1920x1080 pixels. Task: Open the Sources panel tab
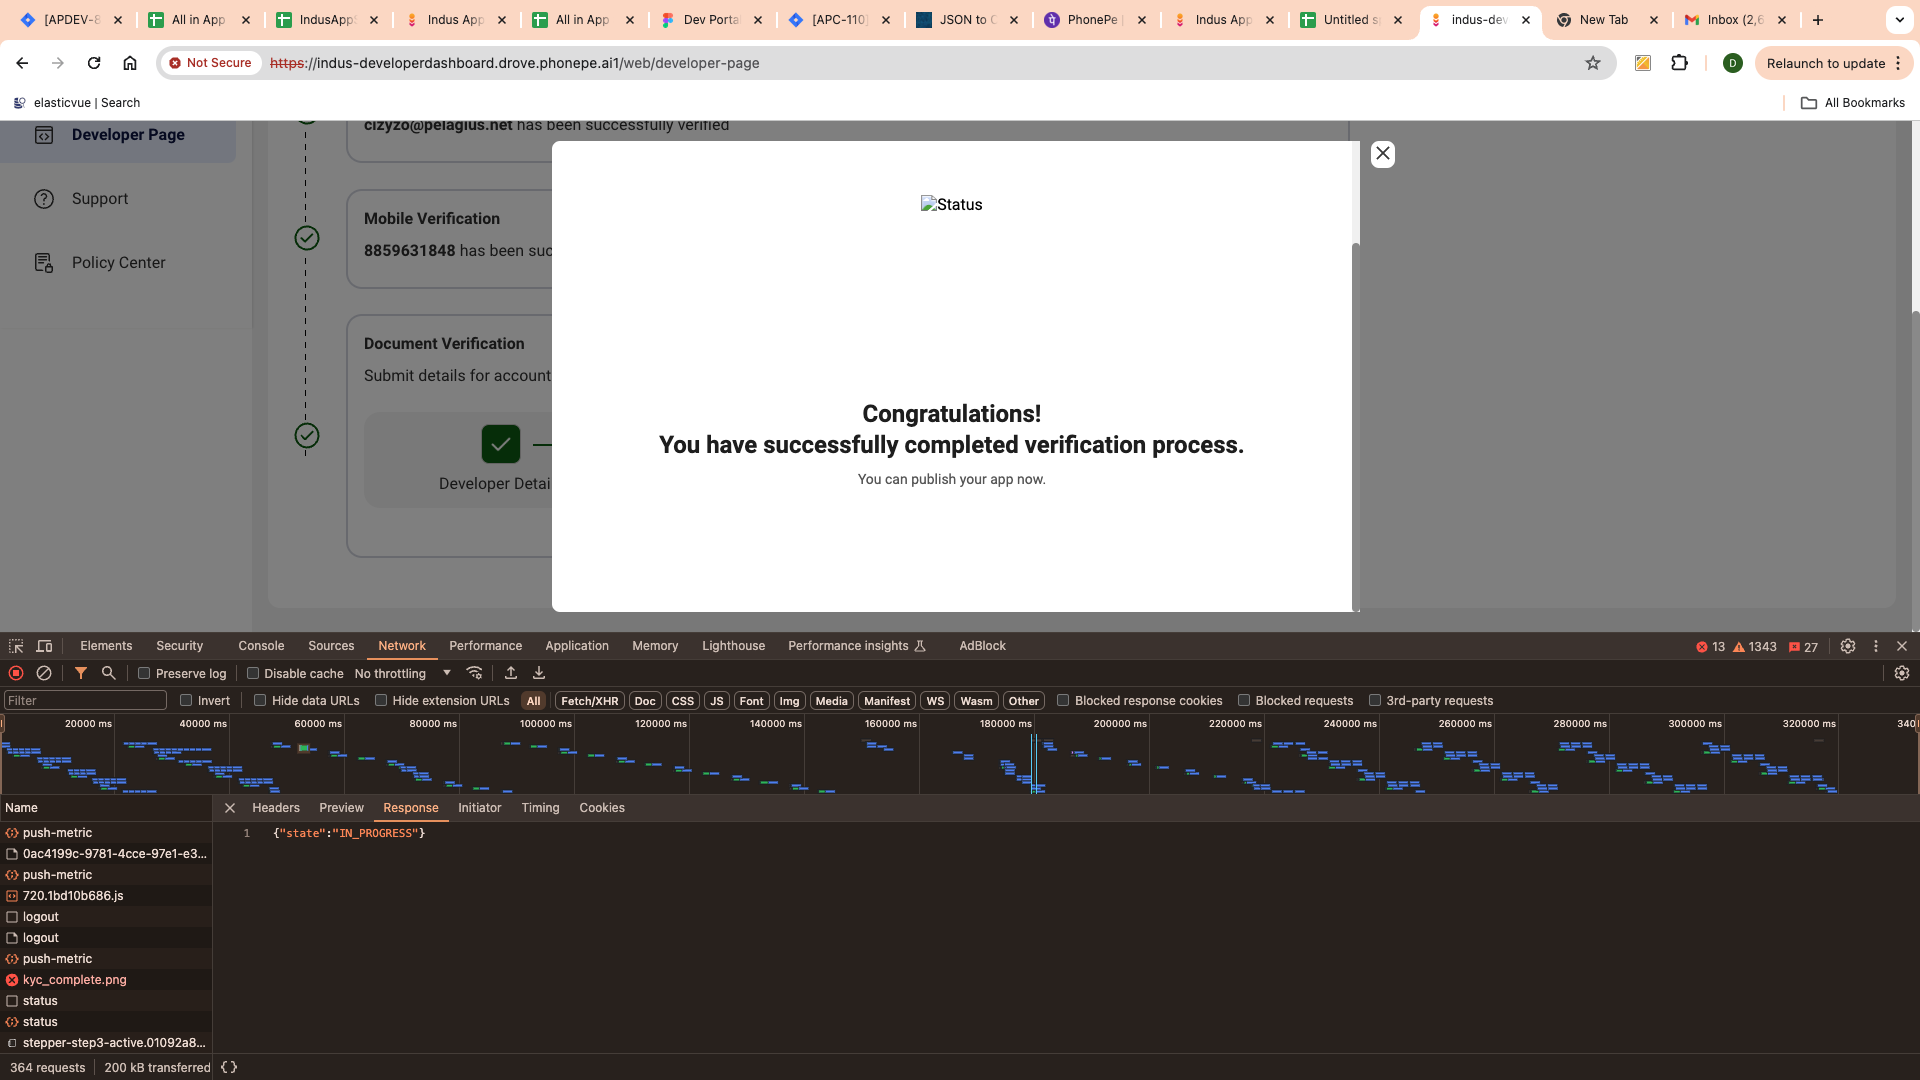click(x=331, y=646)
